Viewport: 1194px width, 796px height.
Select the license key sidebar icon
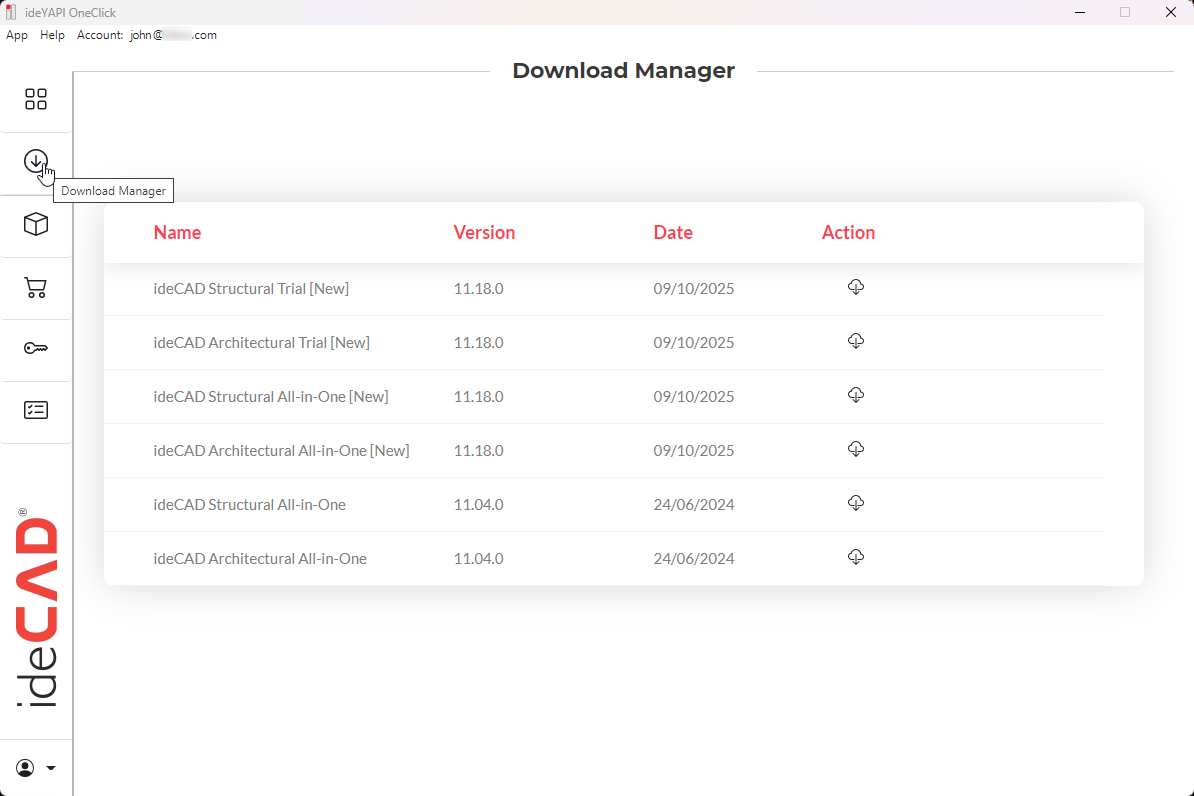tap(36, 349)
